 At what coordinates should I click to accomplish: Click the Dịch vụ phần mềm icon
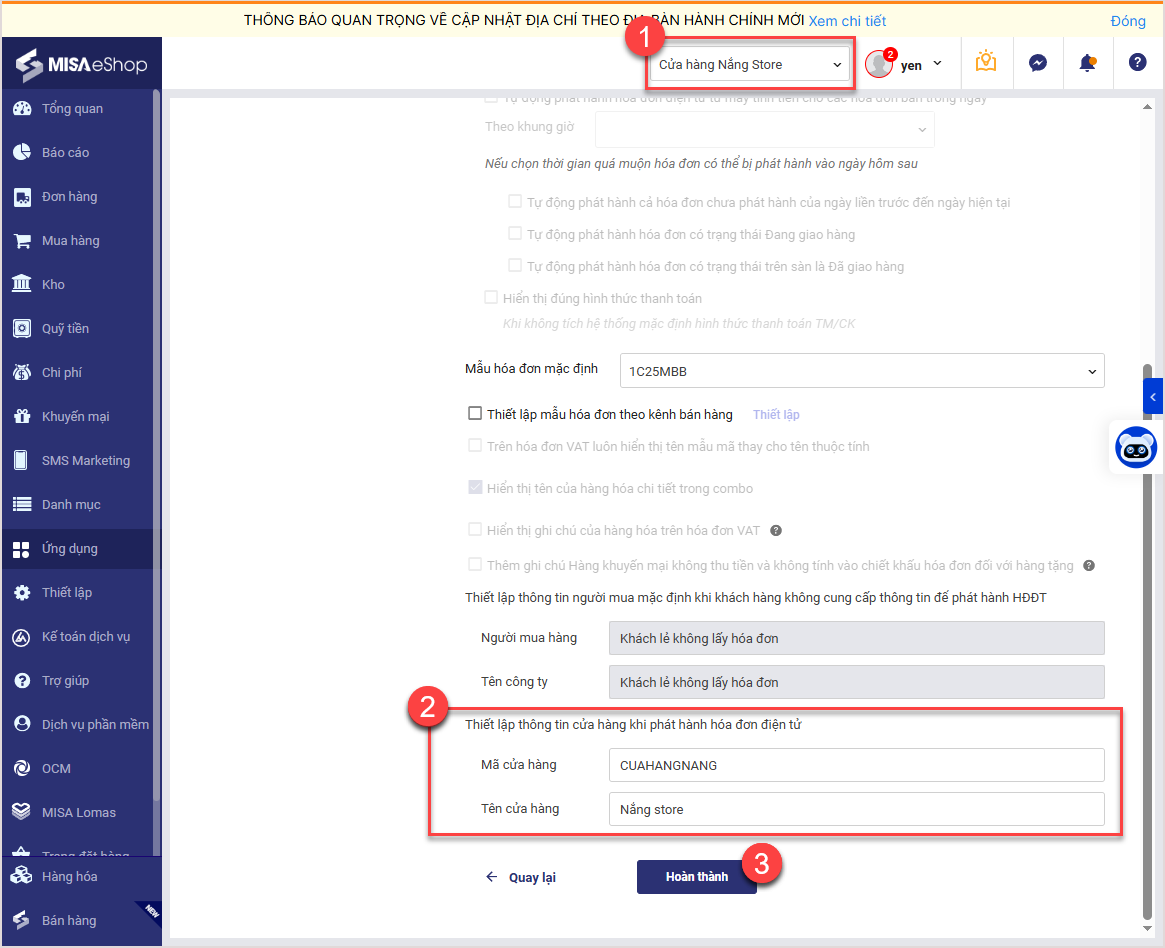click(22, 724)
